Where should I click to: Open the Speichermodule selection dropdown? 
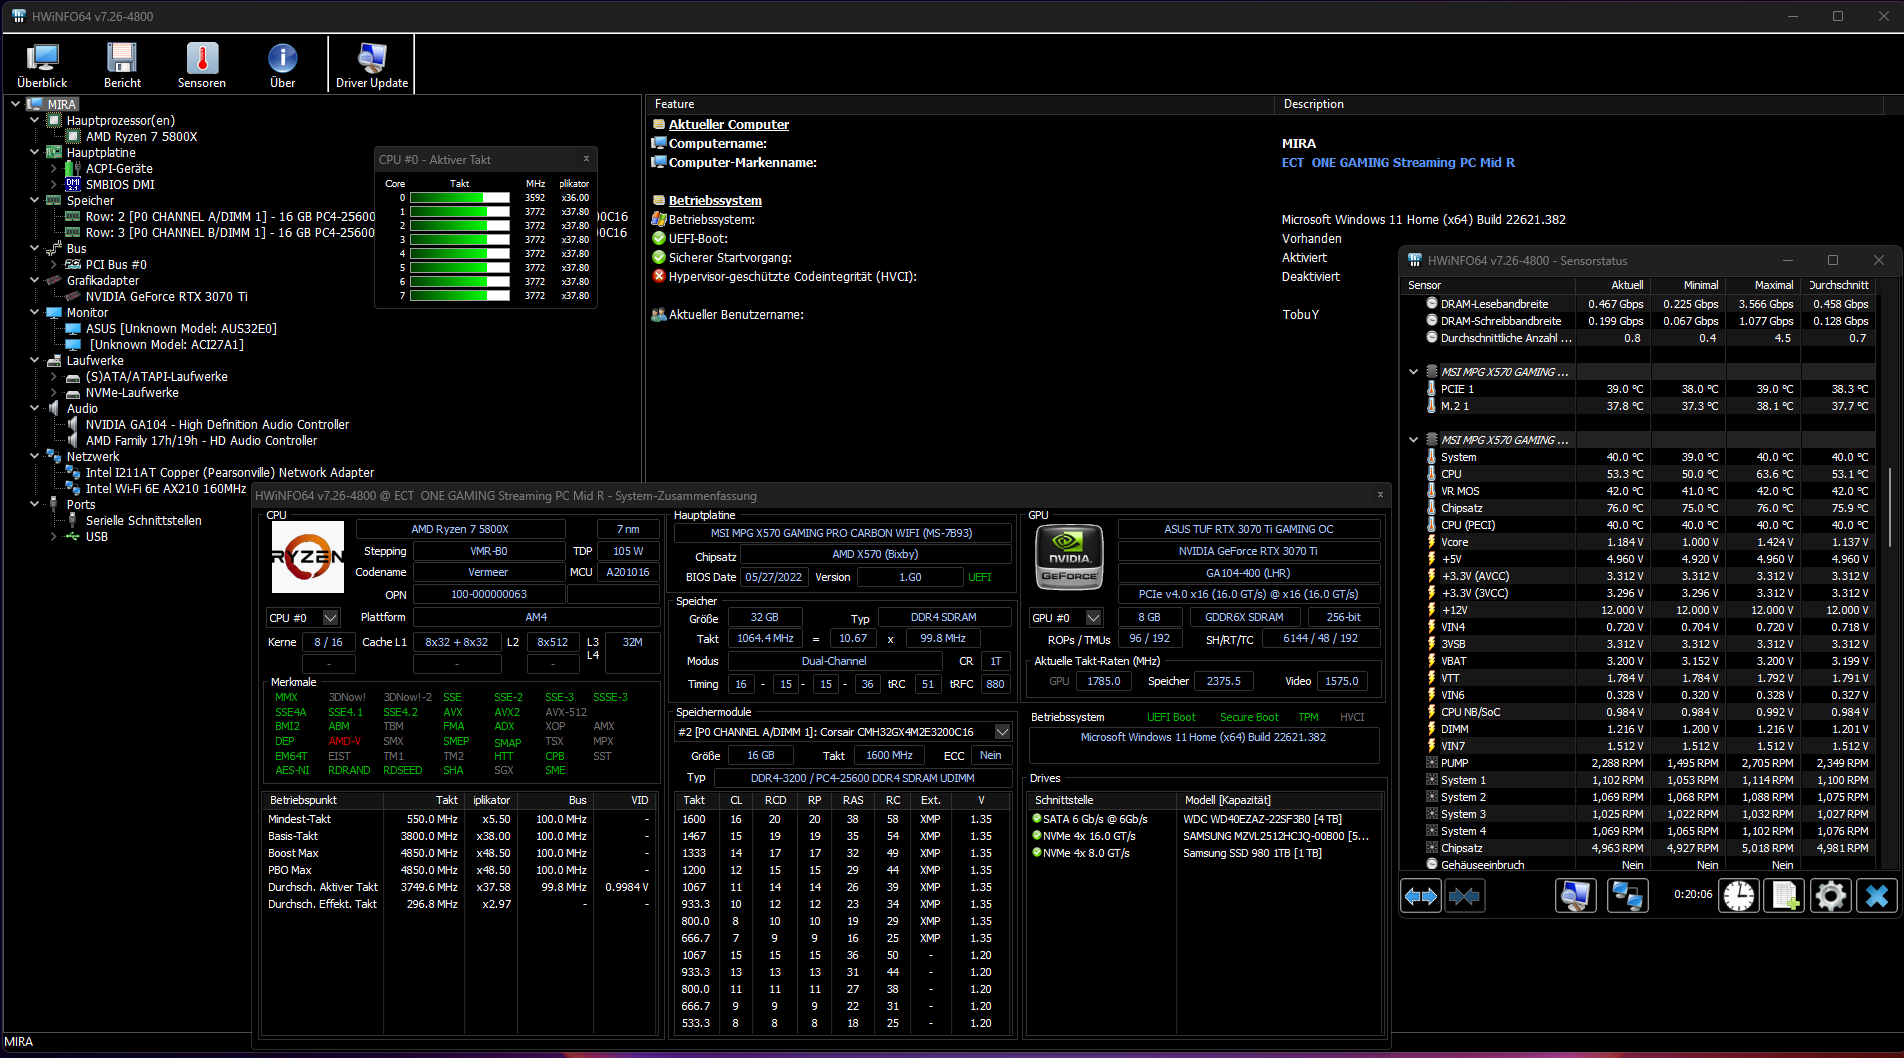(1002, 732)
